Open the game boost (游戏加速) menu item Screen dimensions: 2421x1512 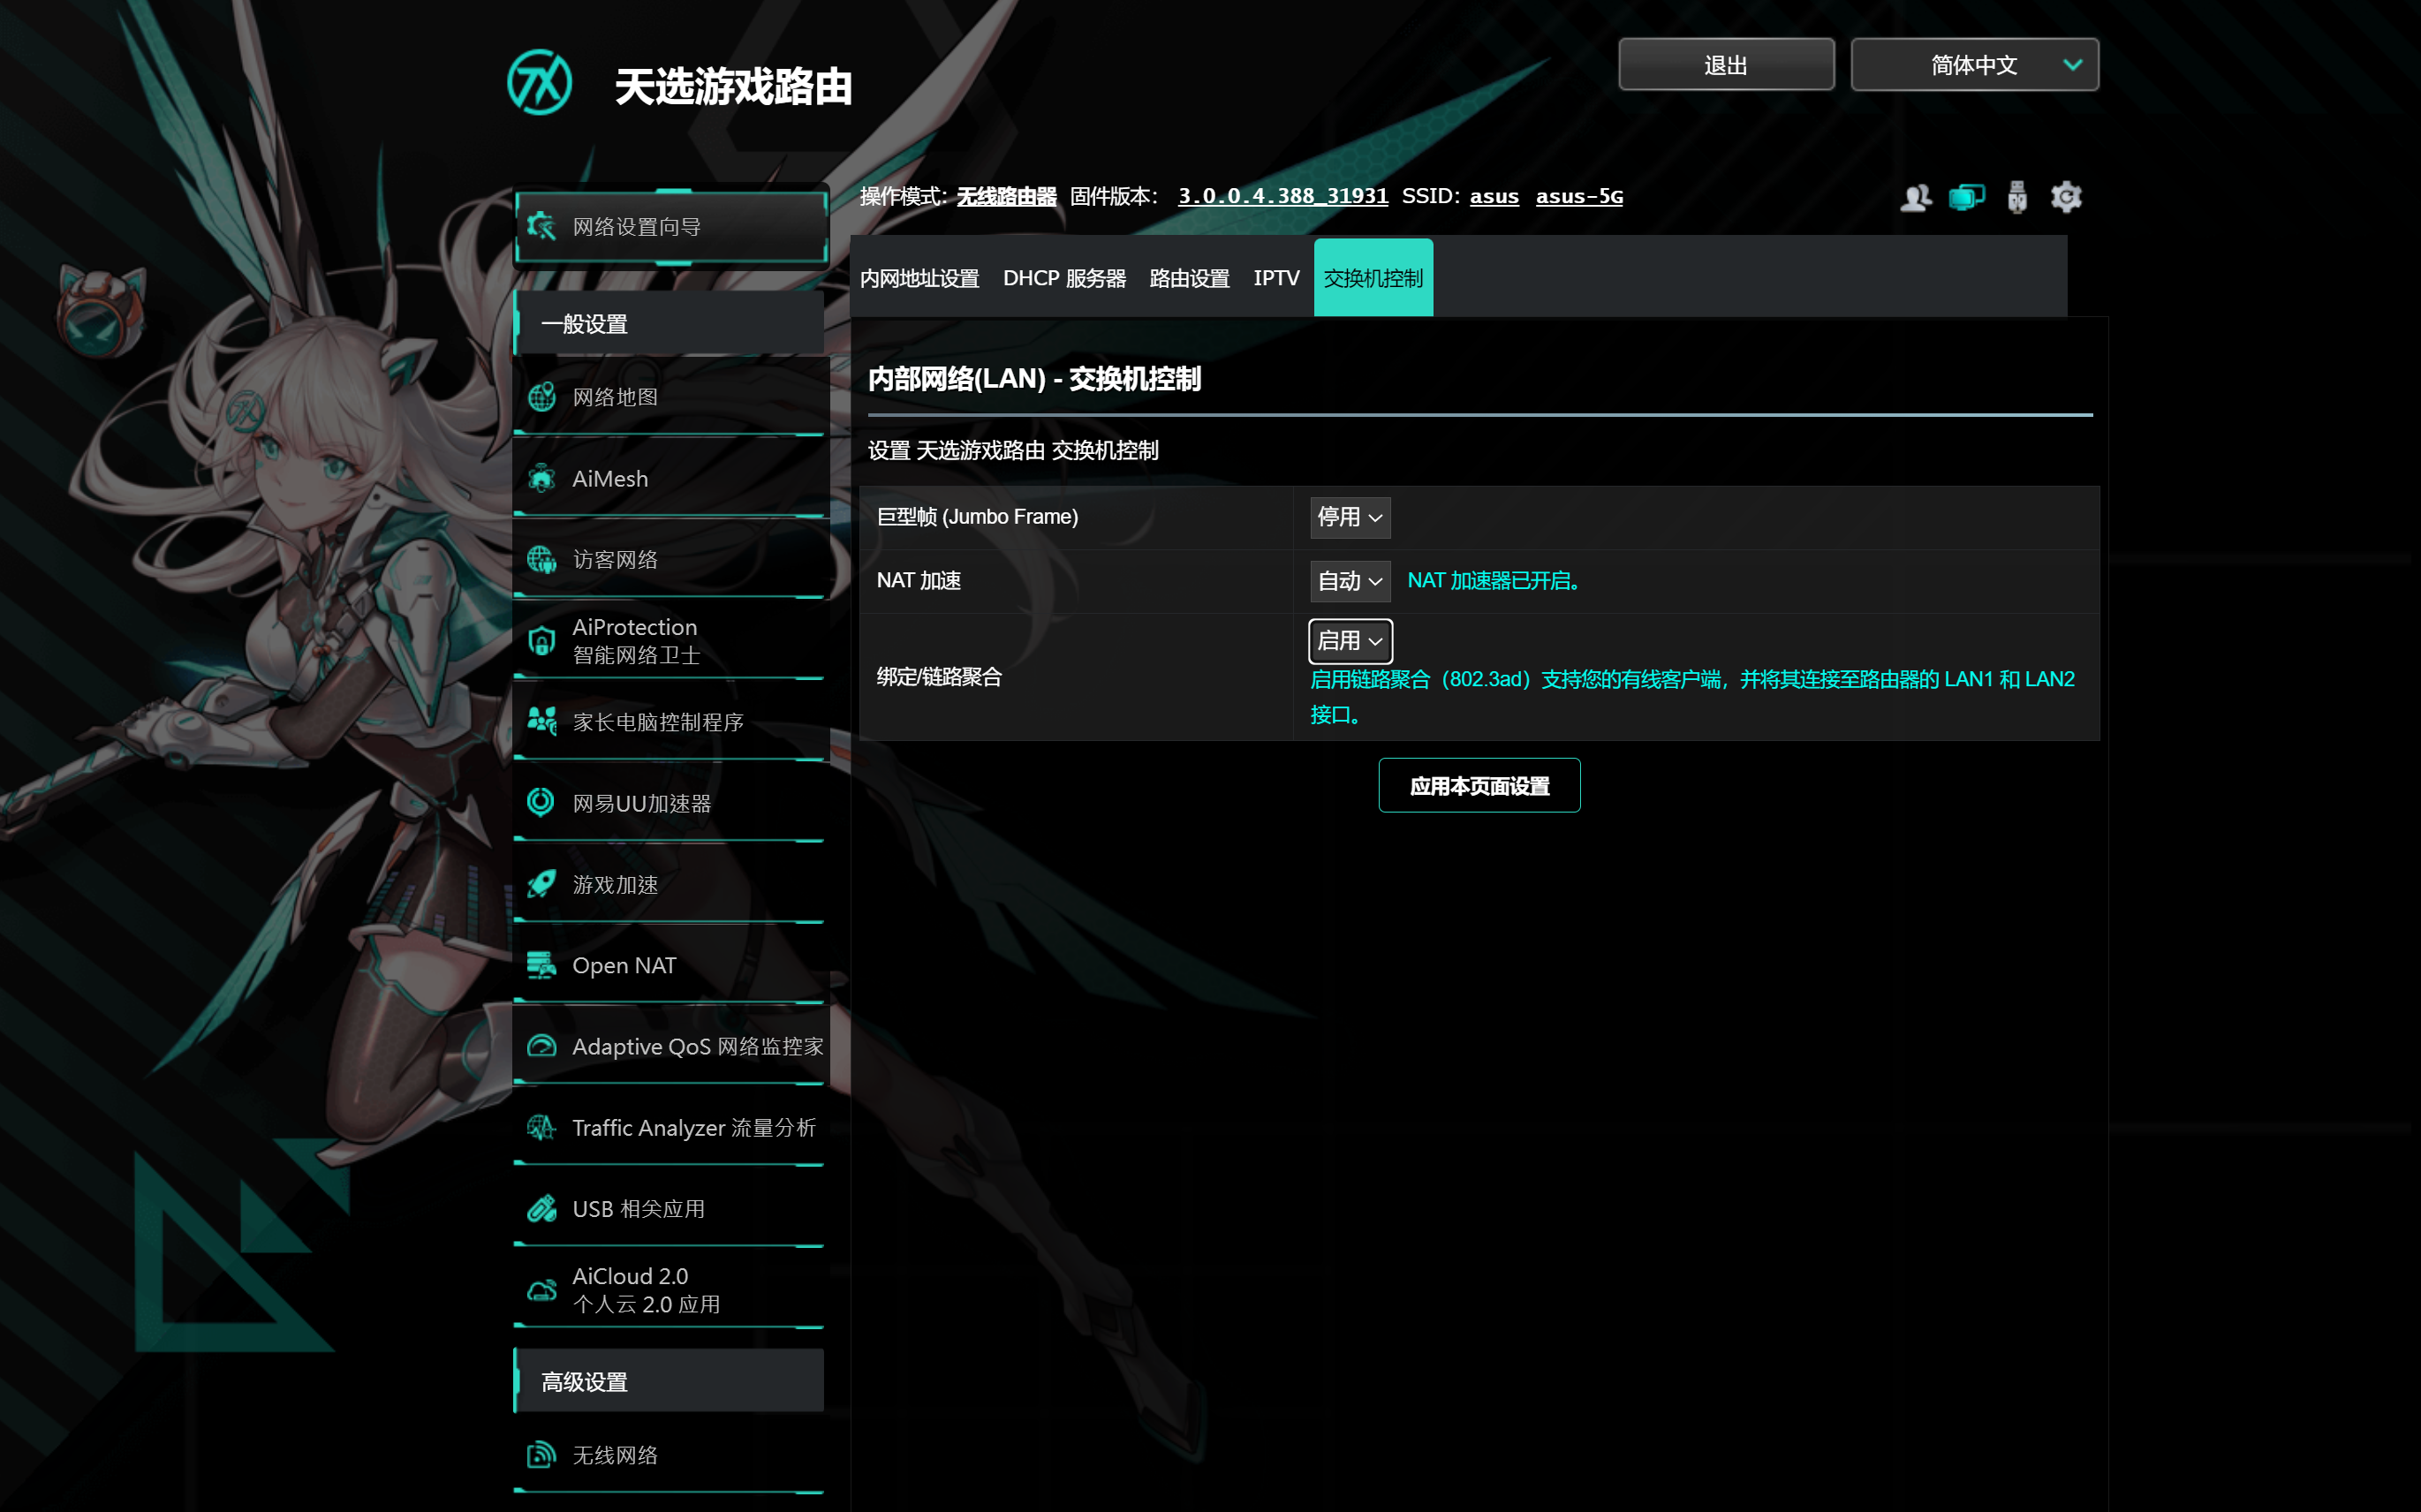point(669,884)
